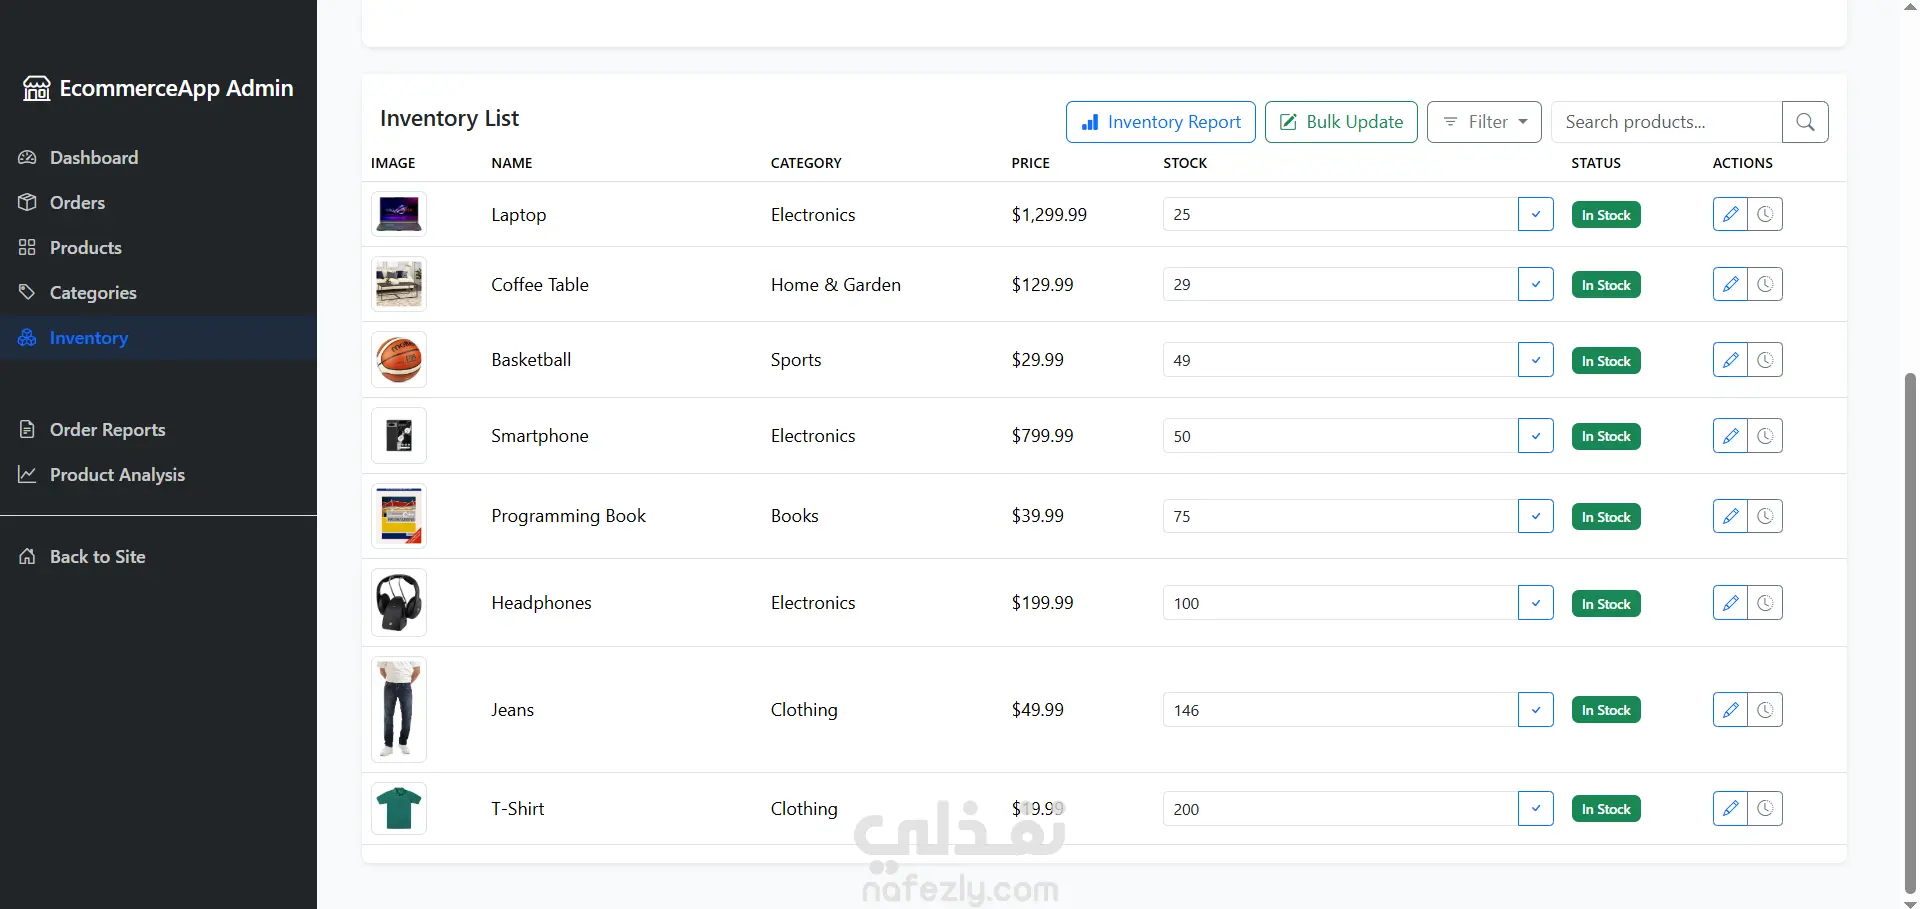
Task: Click the In Stock badge for Laptop
Action: tap(1606, 215)
